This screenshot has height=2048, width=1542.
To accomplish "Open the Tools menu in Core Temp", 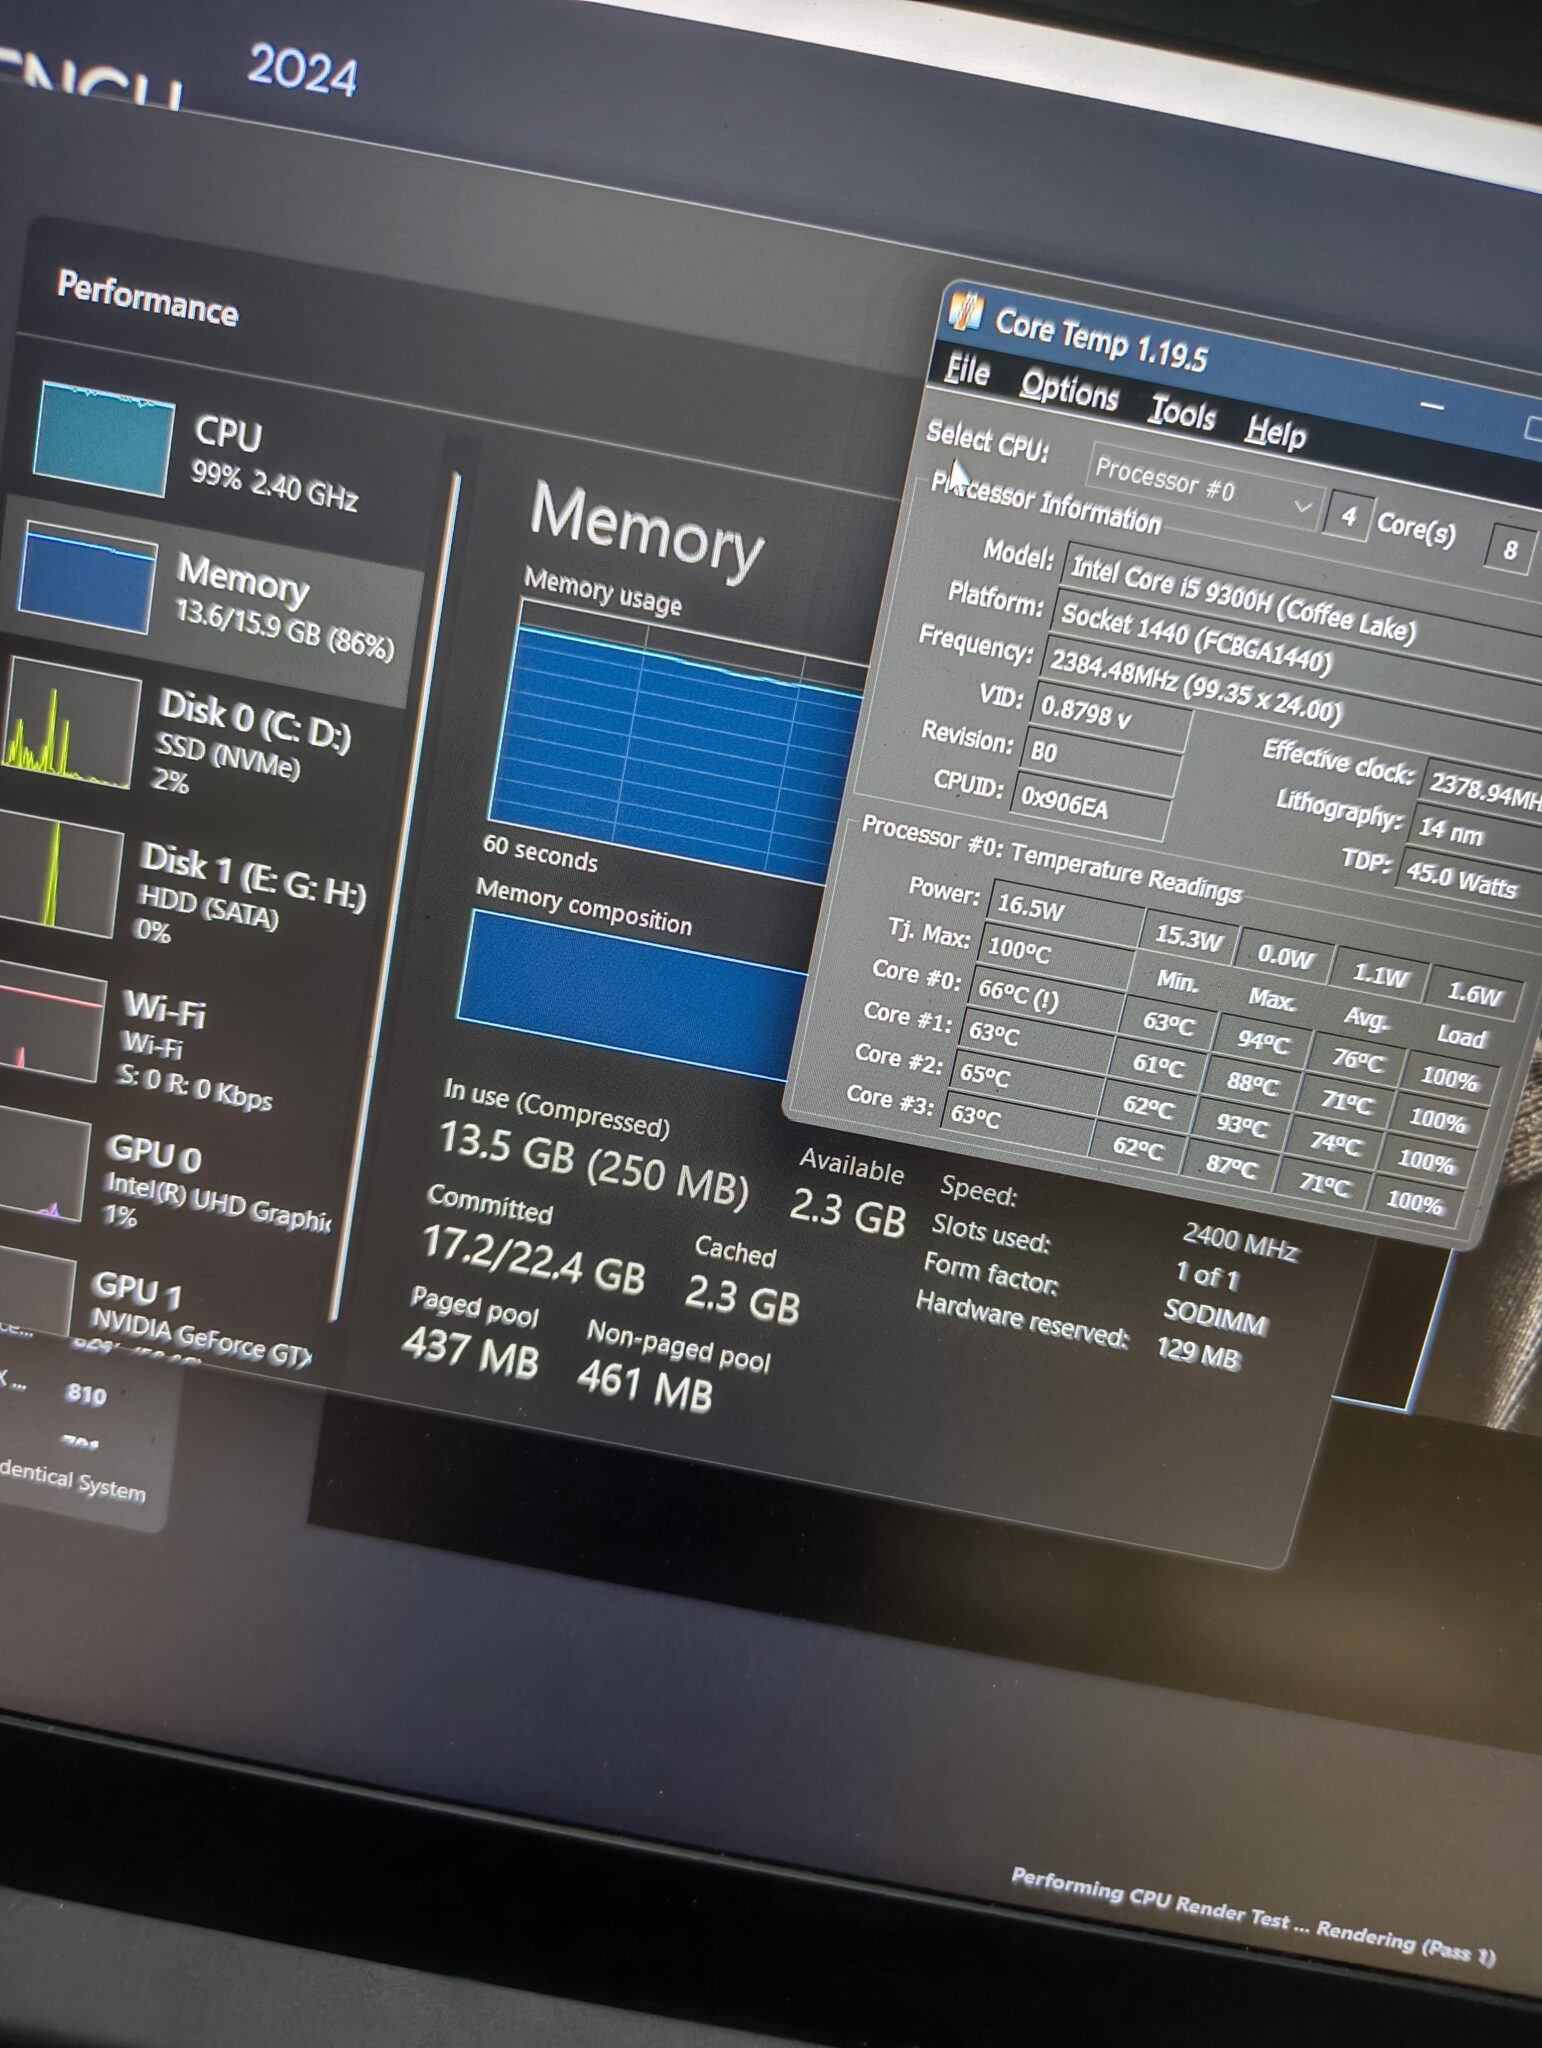I will [x=1181, y=412].
